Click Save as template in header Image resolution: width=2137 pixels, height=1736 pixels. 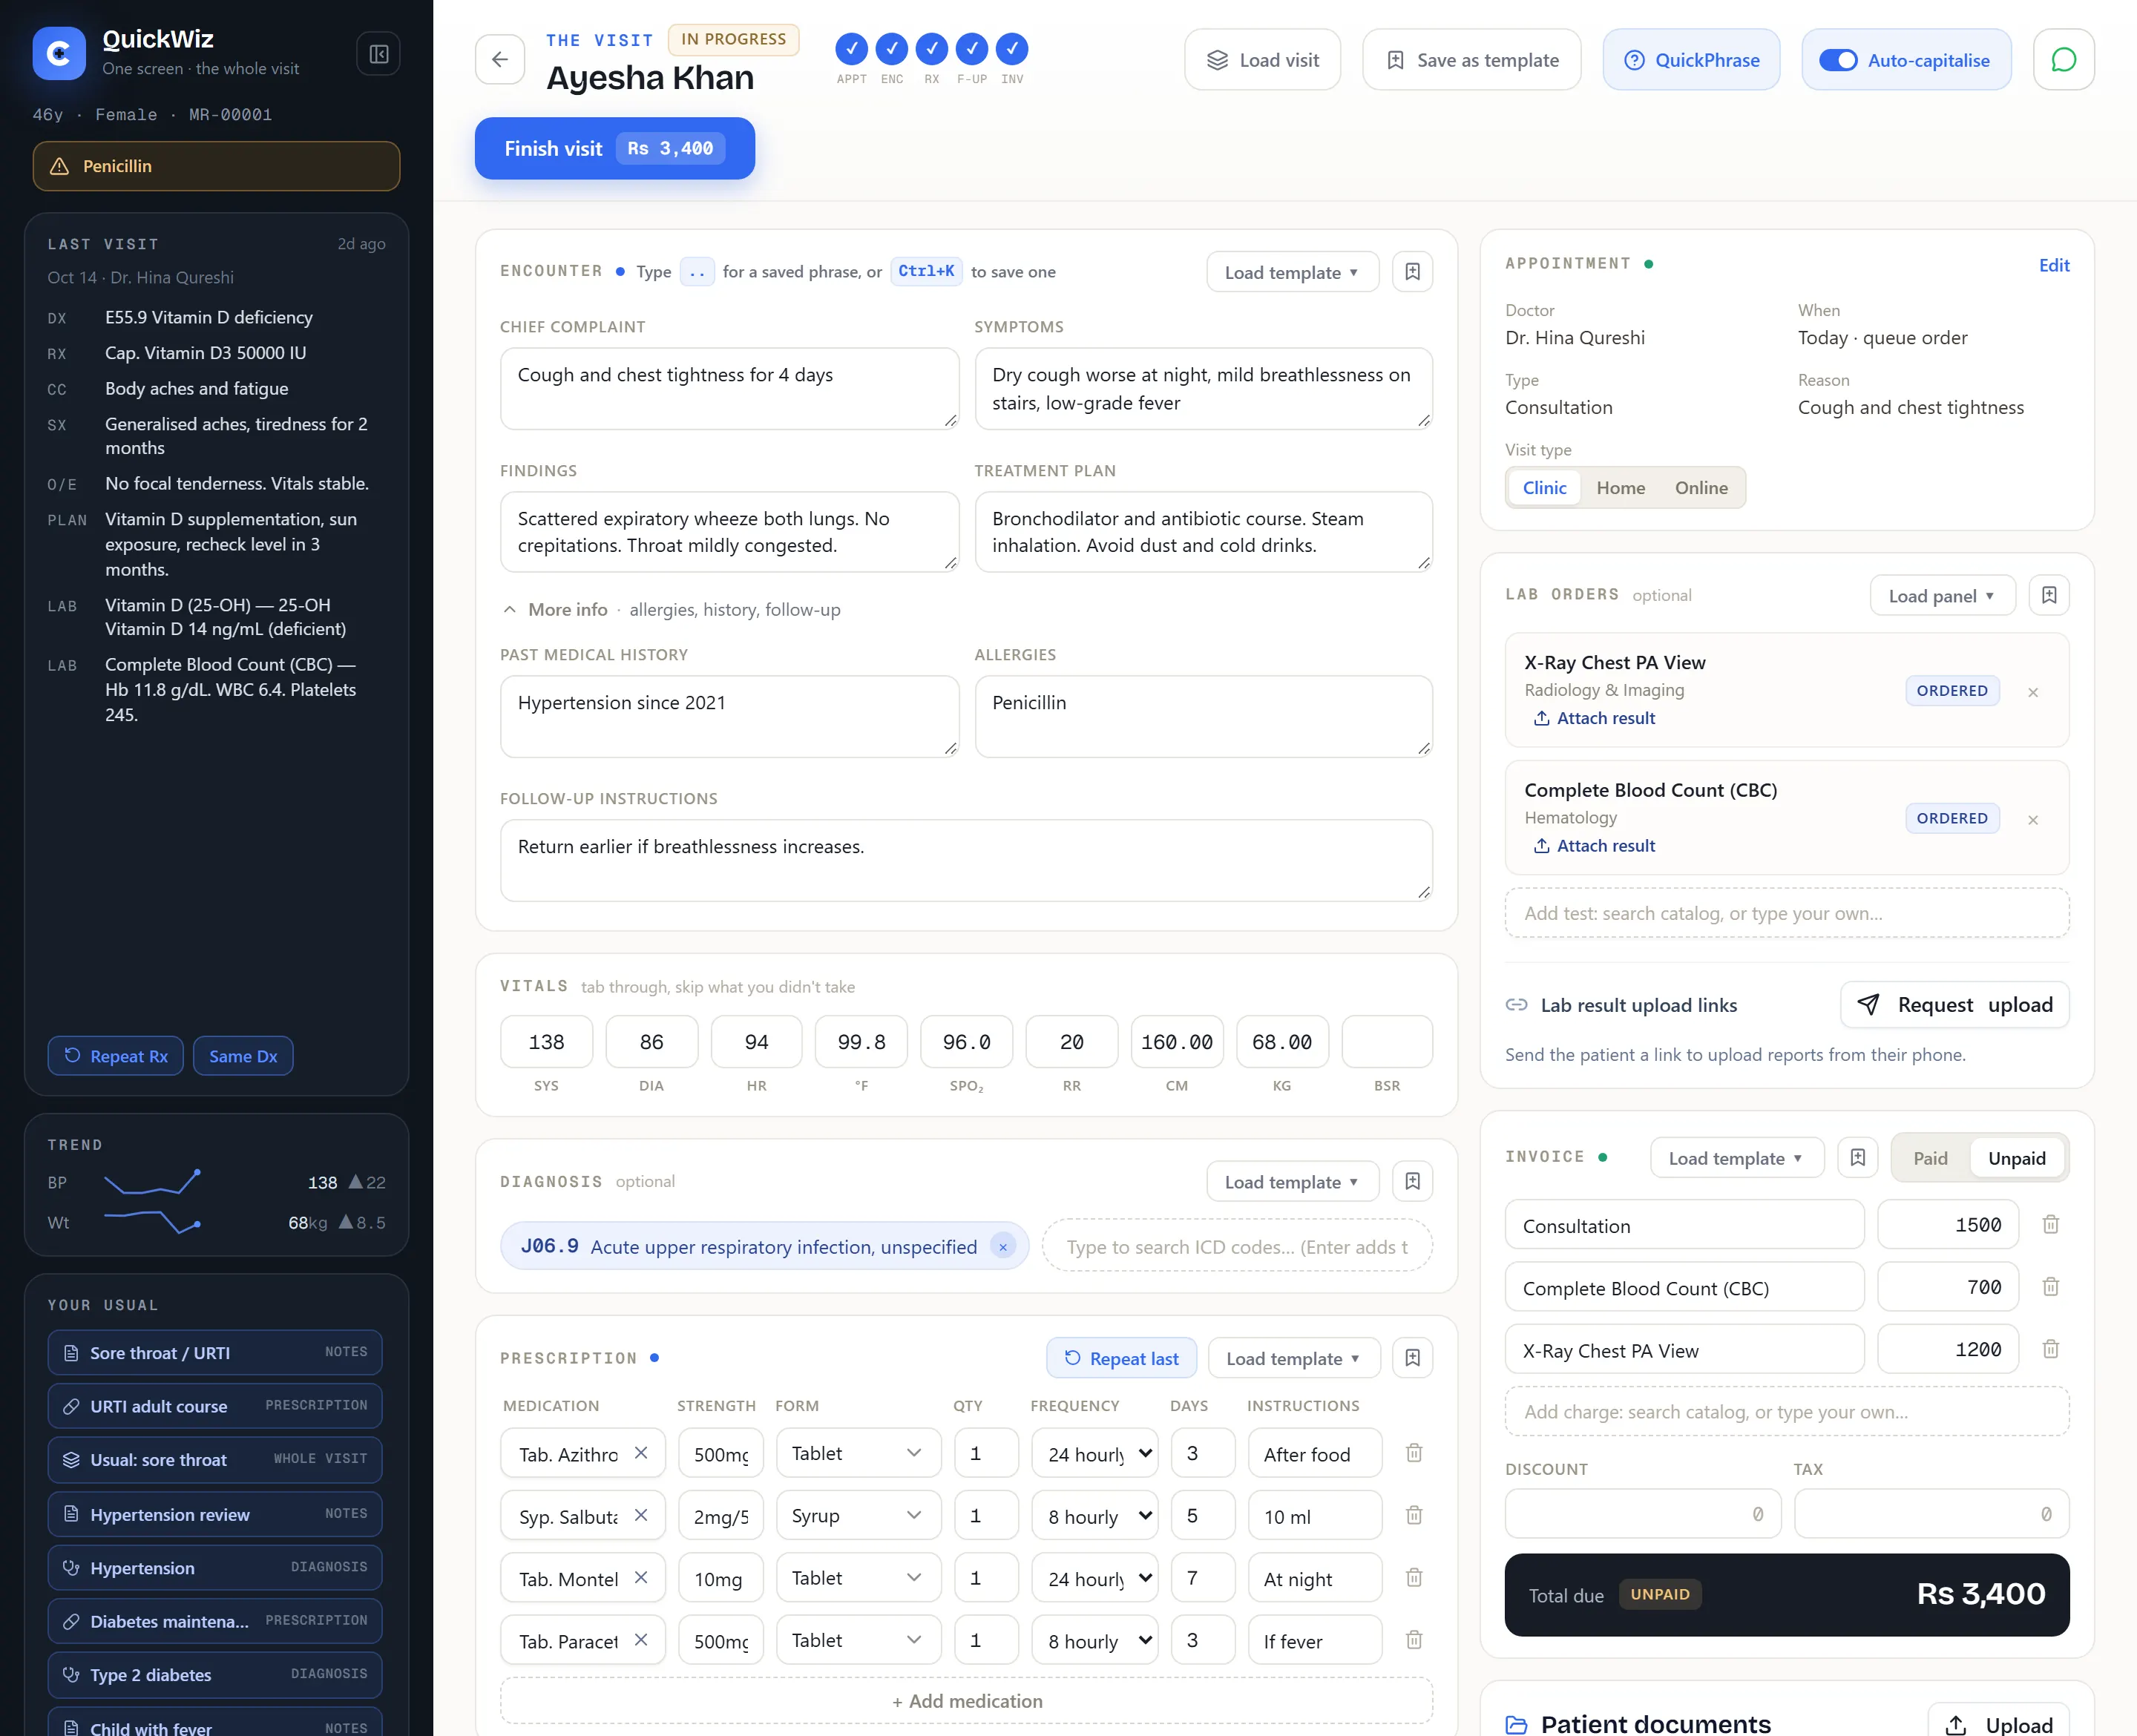pos(1471,60)
